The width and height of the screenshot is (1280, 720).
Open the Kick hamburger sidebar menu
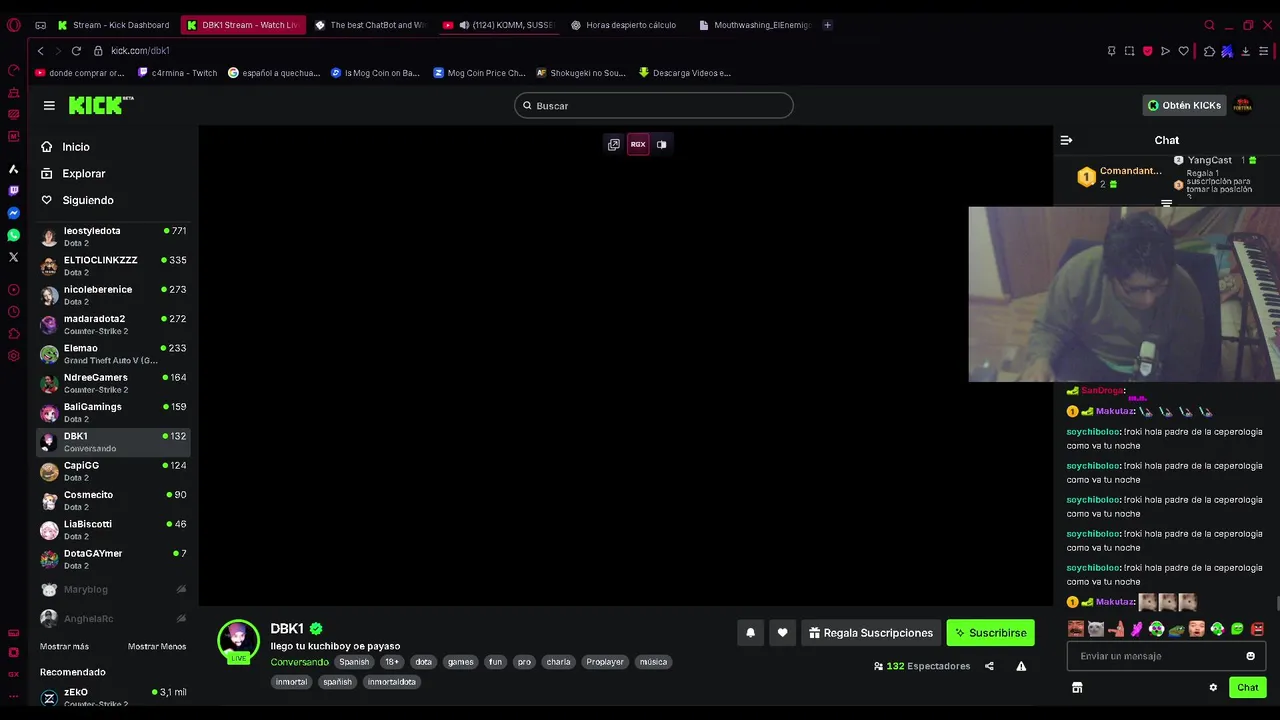[49, 105]
